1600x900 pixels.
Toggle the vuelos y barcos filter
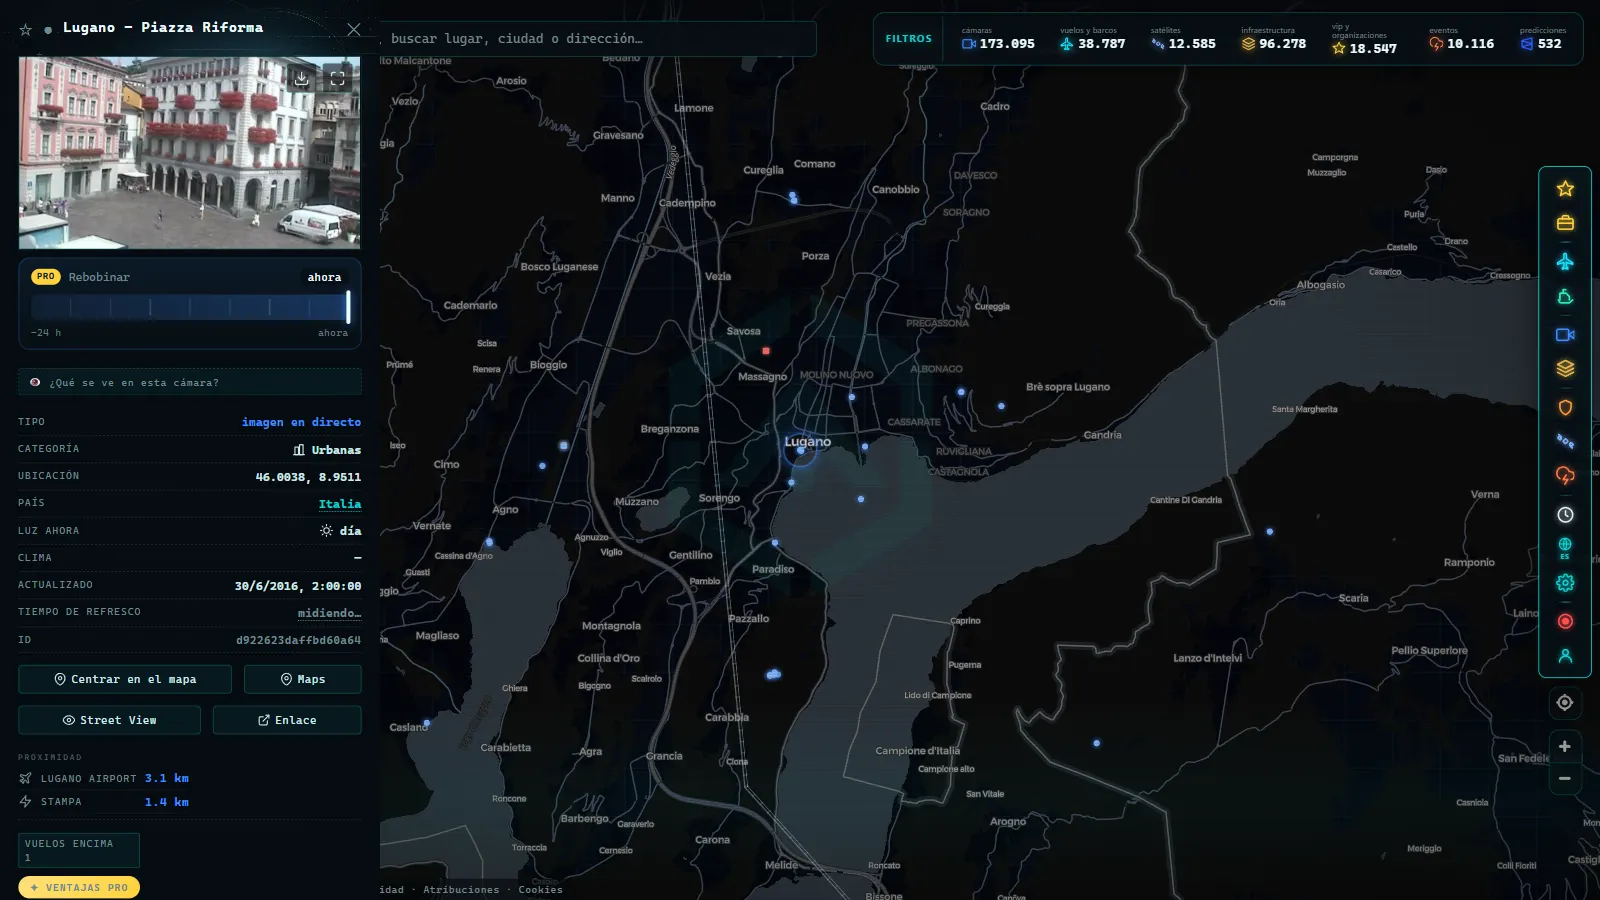tap(1092, 39)
